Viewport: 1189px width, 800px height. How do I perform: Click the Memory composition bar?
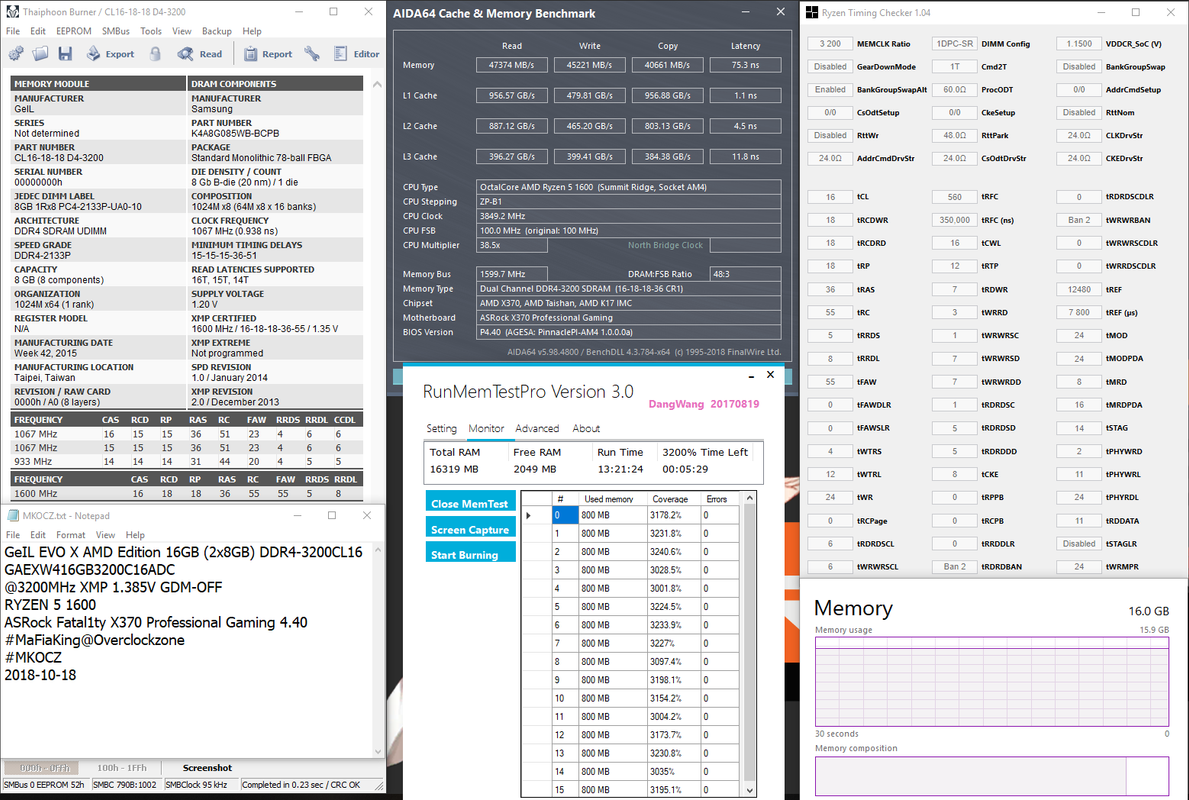click(992, 776)
